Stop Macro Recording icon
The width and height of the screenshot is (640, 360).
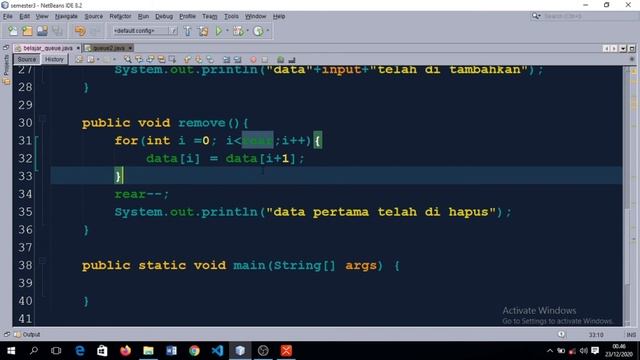pos(264,60)
